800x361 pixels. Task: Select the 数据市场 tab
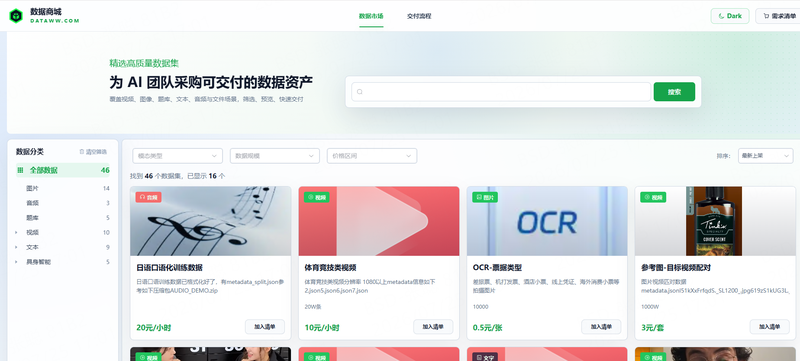tap(371, 16)
